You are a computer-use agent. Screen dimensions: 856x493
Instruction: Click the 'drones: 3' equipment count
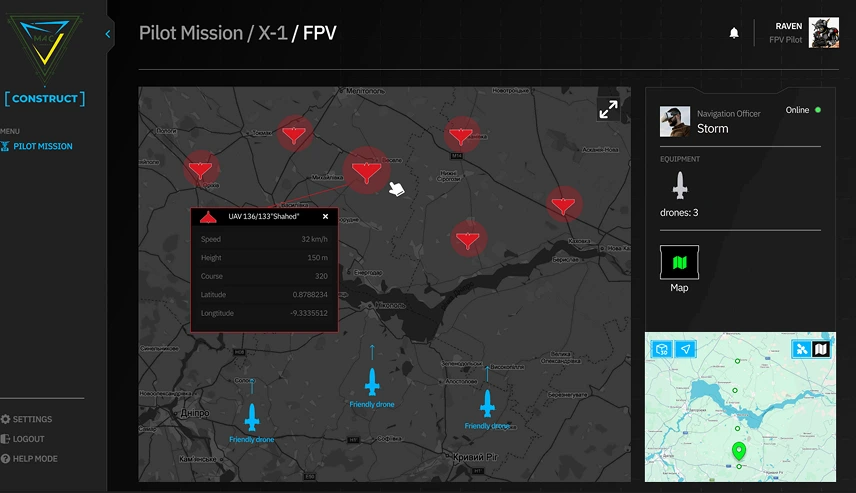coord(679,213)
